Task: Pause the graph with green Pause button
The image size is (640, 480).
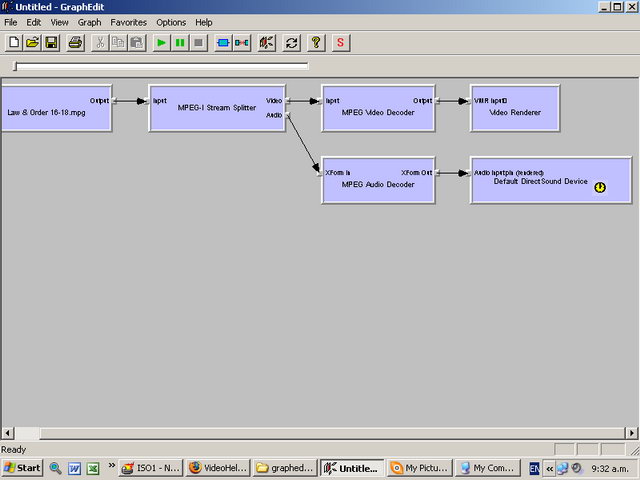Action: [180, 42]
